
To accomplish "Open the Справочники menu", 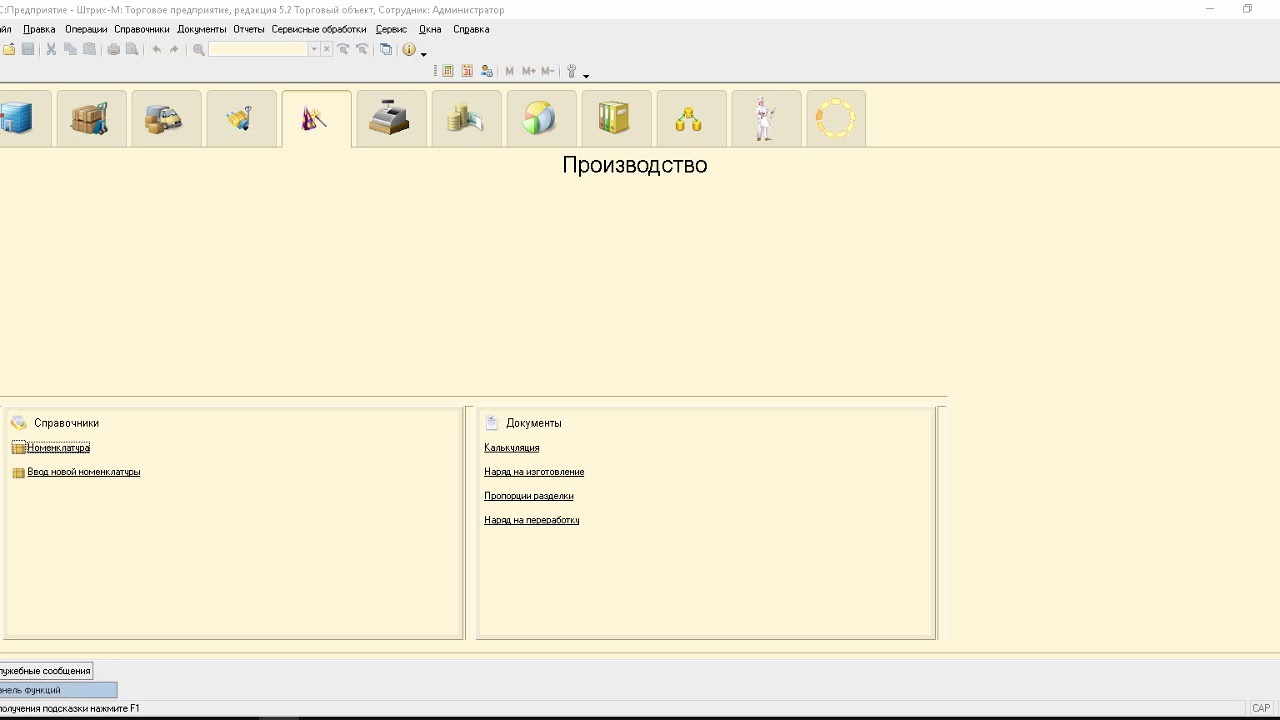I will (x=142, y=29).
